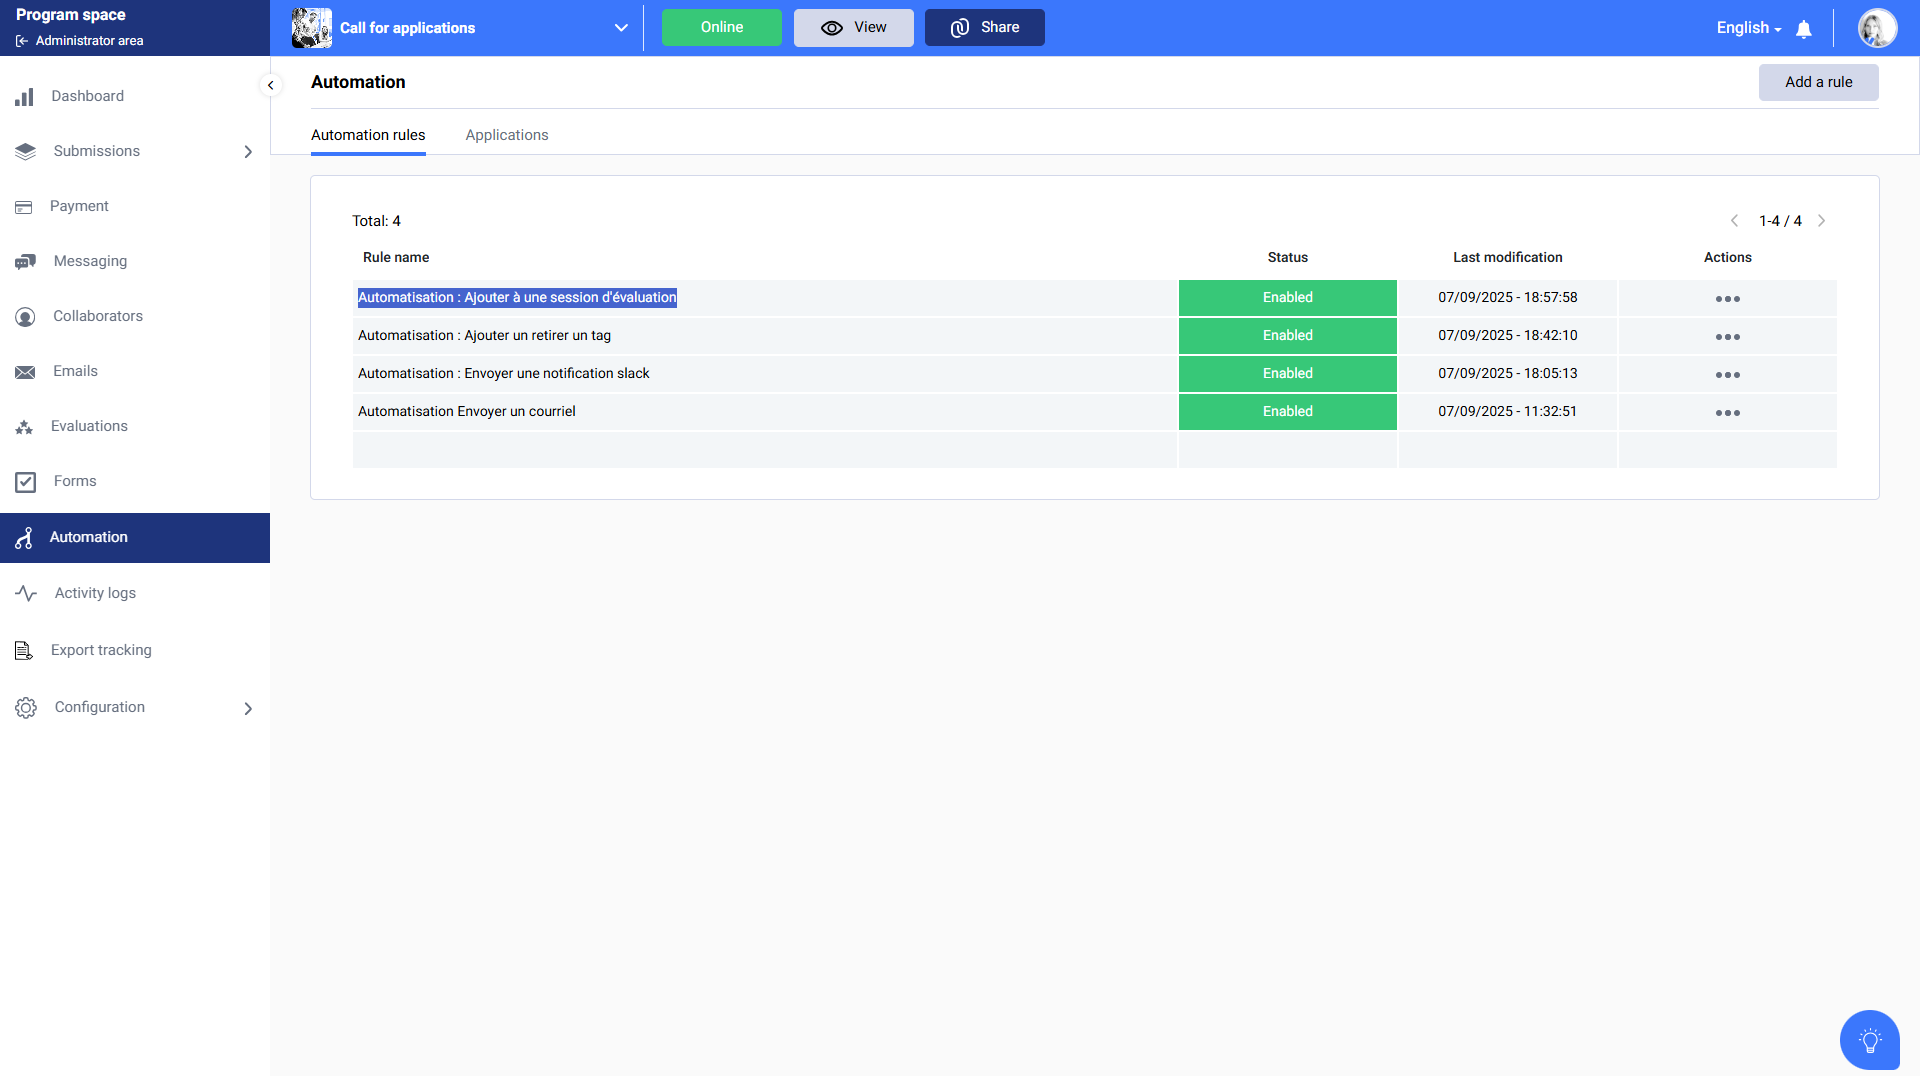The height and width of the screenshot is (1080, 1920).
Task: Click the Emails envelope icon
Action: [x=25, y=372]
